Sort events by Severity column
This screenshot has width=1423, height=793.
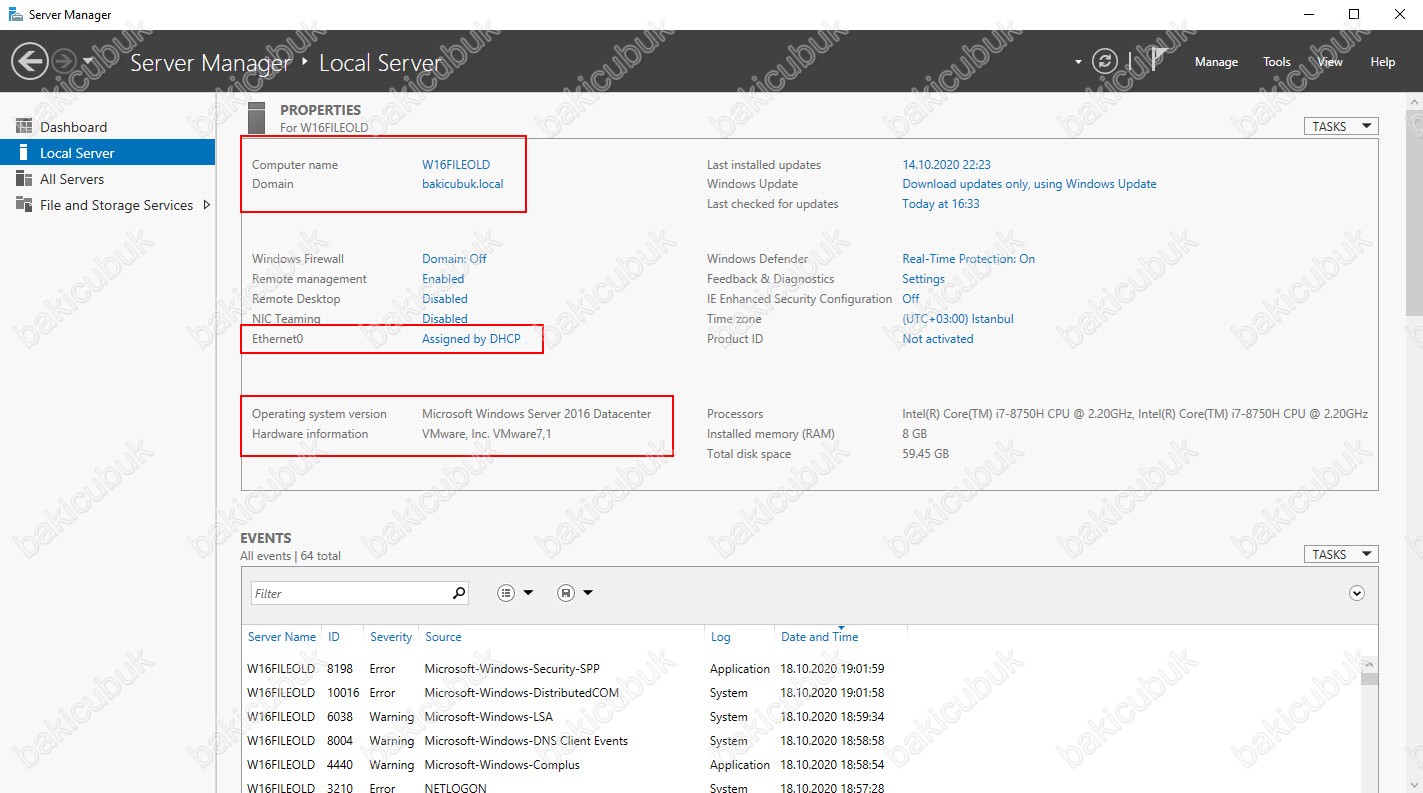click(x=391, y=637)
